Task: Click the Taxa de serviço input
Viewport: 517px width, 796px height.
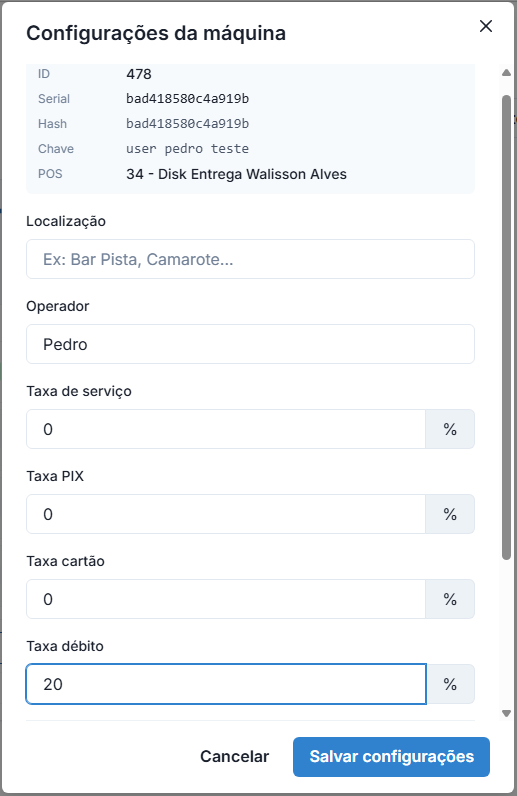Action: click(x=226, y=429)
